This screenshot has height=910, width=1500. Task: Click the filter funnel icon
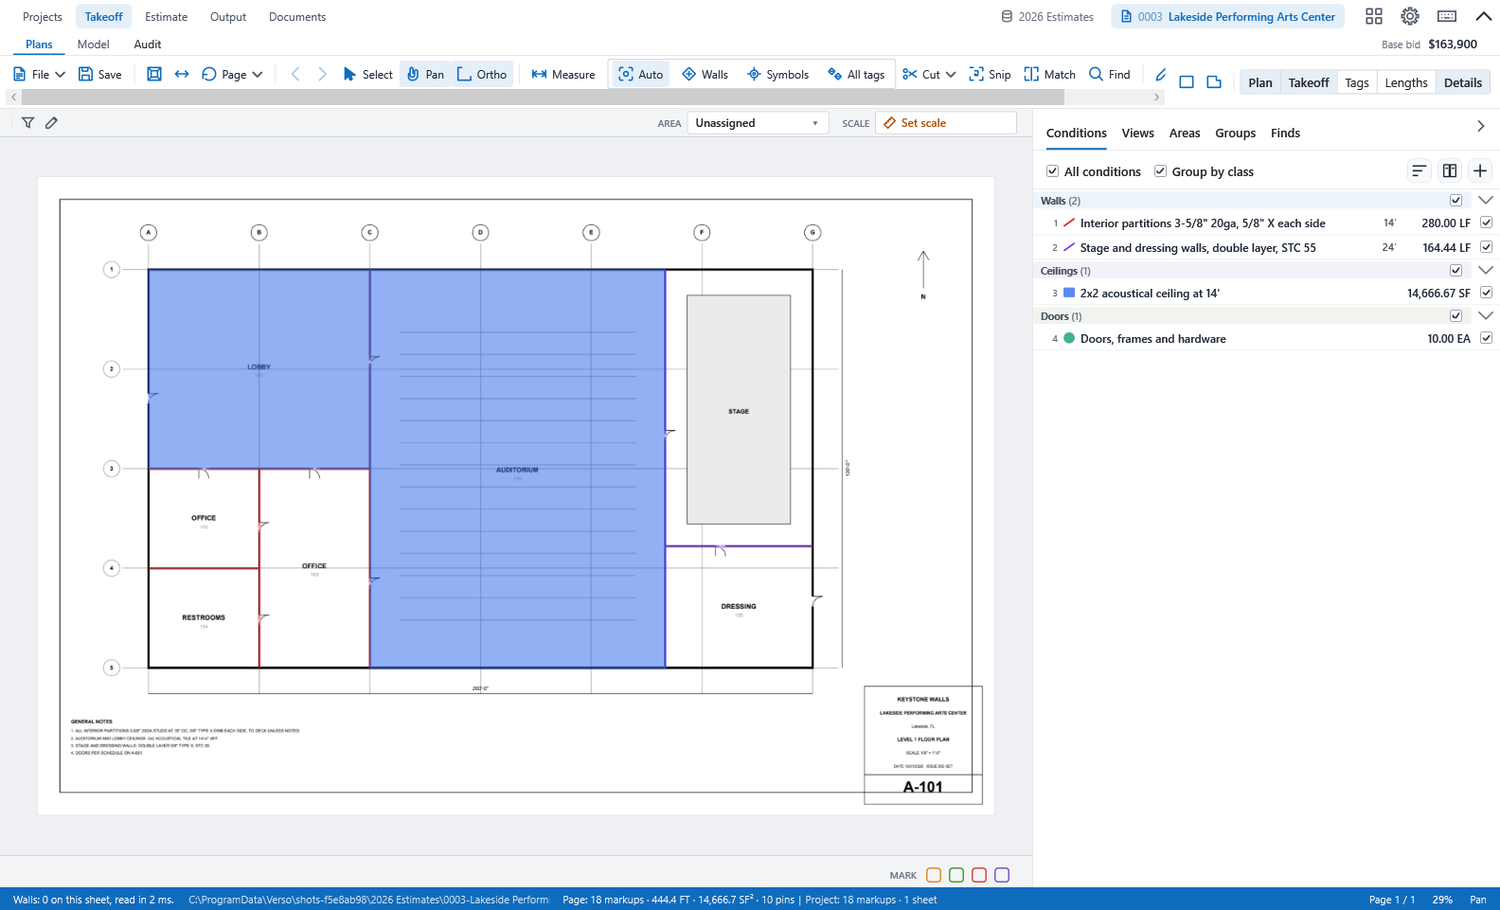pyautogui.click(x=28, y=123)
